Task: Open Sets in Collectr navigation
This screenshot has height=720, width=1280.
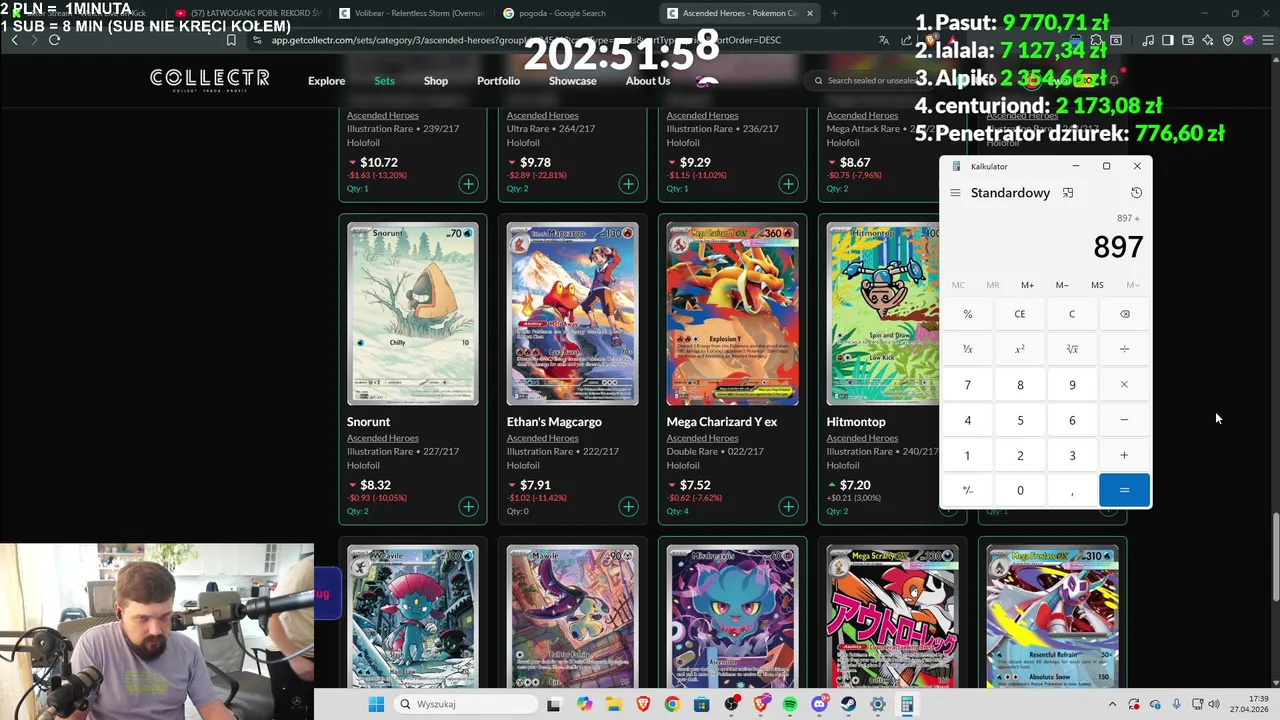Action: pos(384,81)
